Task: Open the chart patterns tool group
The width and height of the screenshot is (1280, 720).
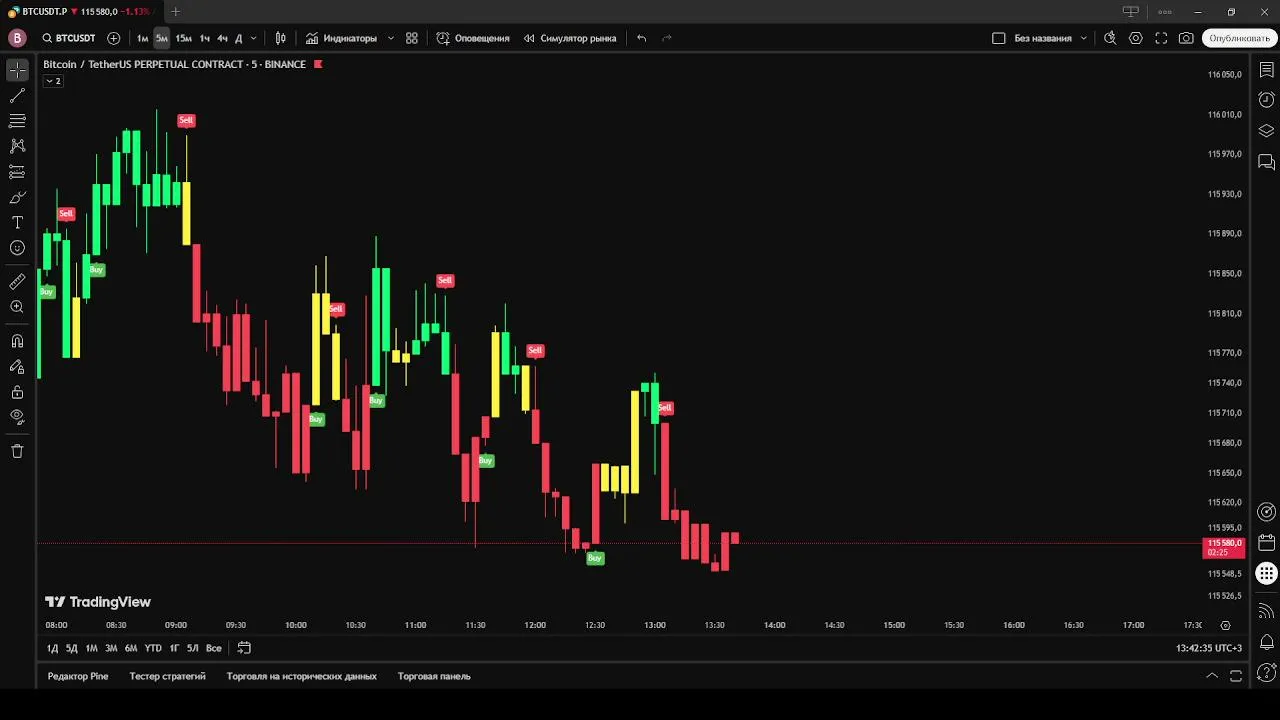Action: [17, 146]
